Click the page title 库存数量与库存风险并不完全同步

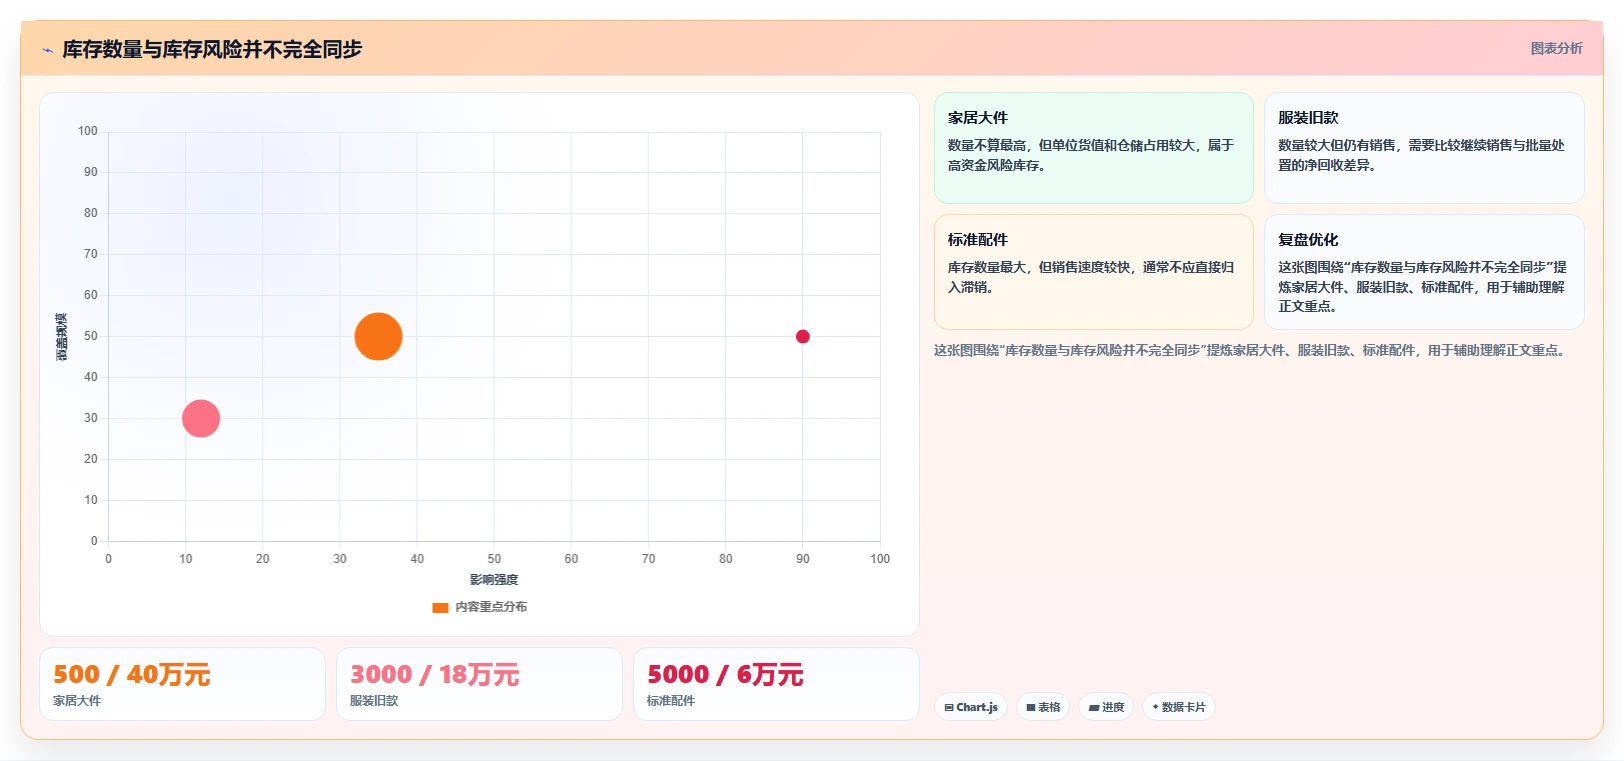click(x=212, y=49)
